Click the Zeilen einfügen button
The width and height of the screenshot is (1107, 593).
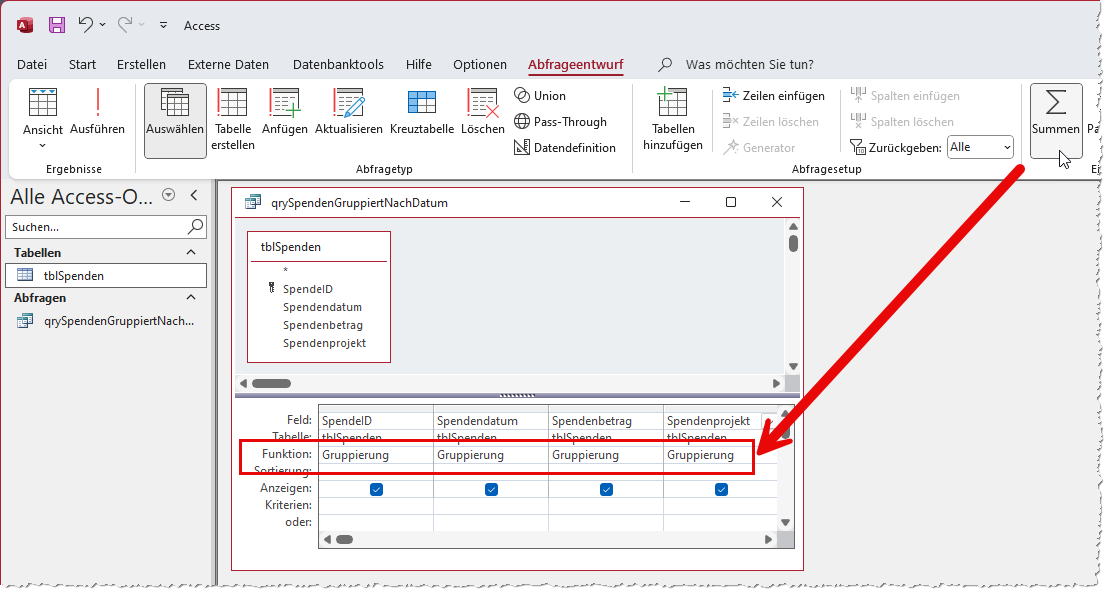tap(773, 96)
